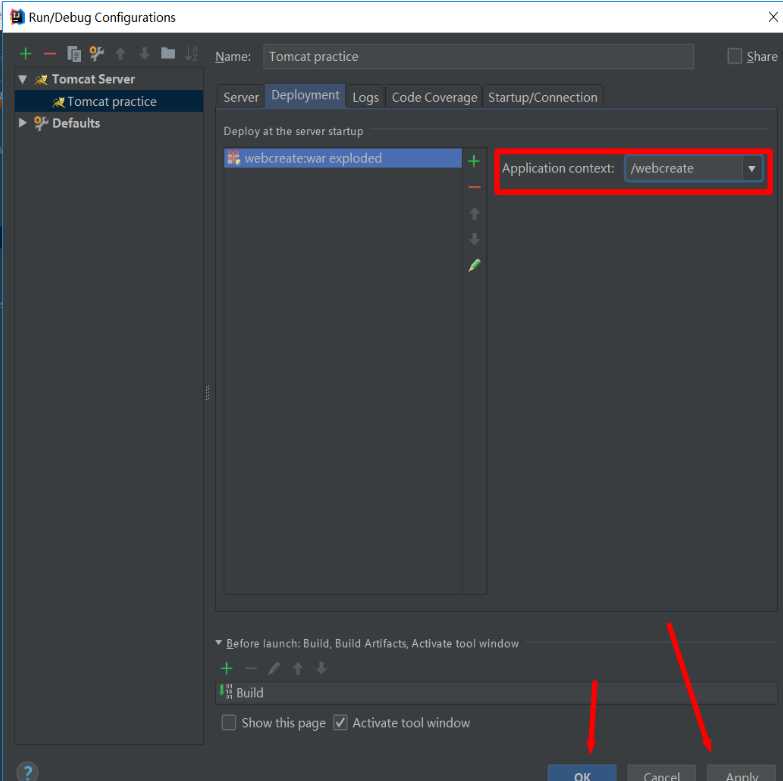The image size is (783, 781).
Task: Click the Cancel button
Action: pyautogui.click(x=661, y=773)
